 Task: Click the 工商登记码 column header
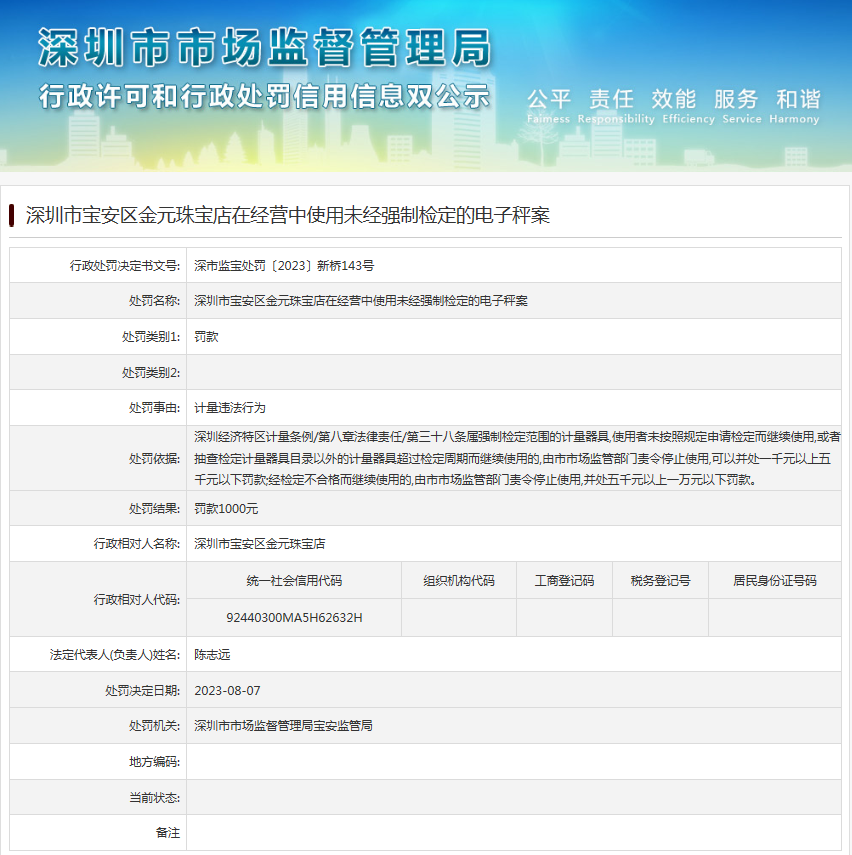[563, 580]
